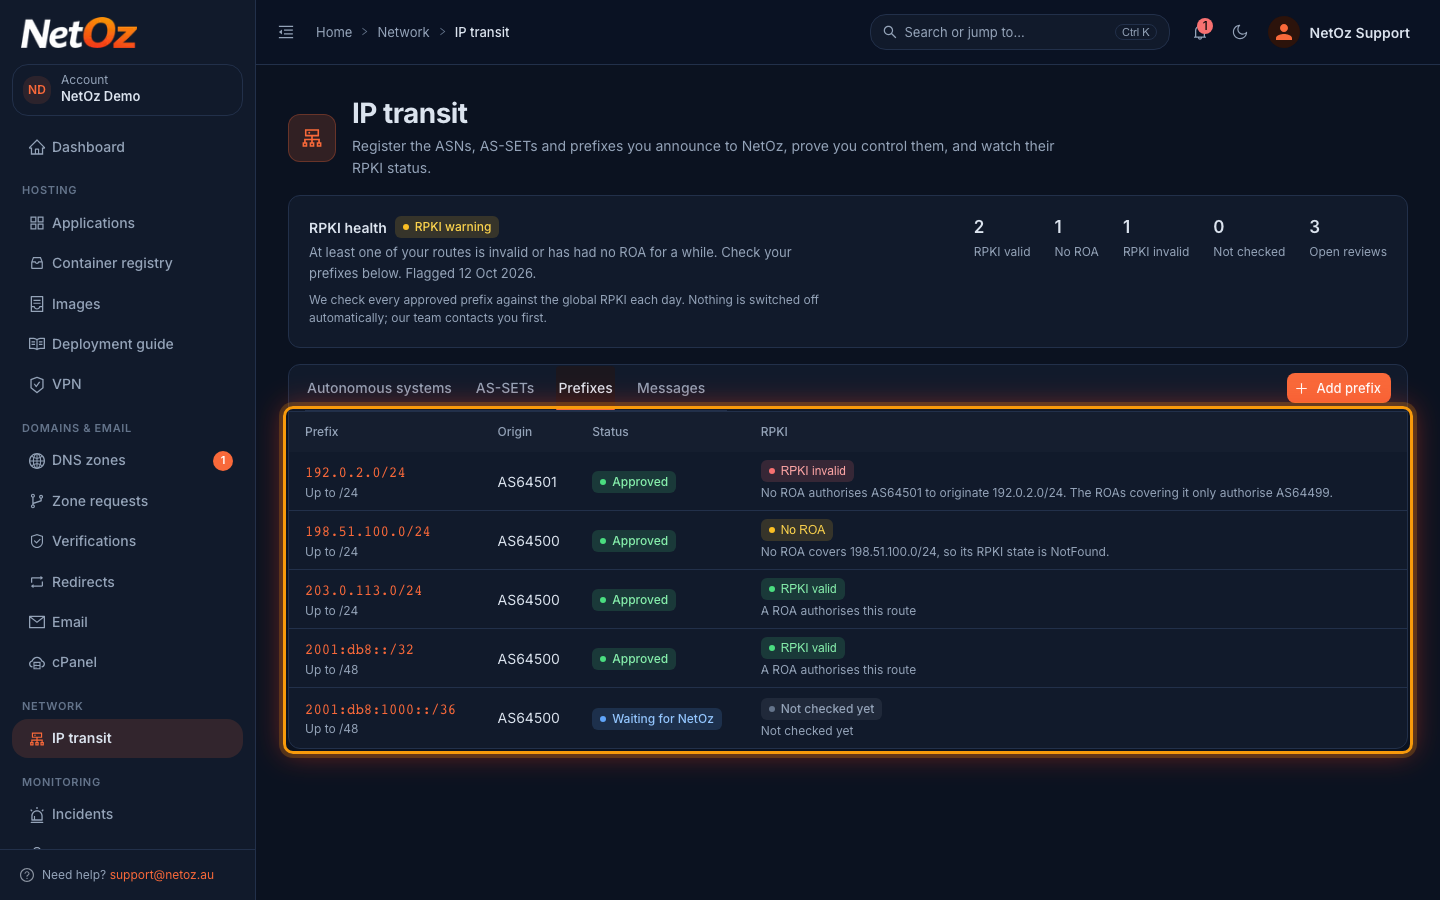Focus the Search or jump to field
The height and width of the screenshot is (900, 1440).
coord(1019,32)
